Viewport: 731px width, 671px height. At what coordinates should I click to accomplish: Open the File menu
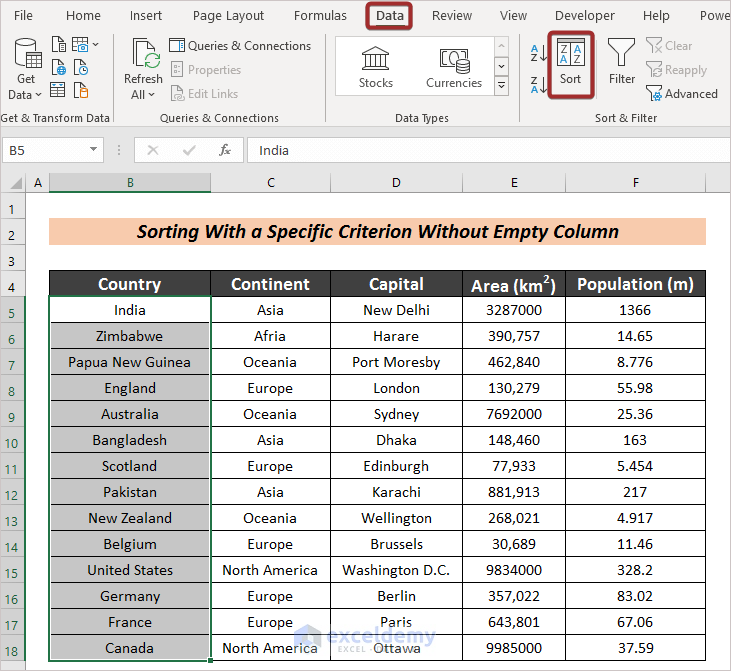click(23, 16)
